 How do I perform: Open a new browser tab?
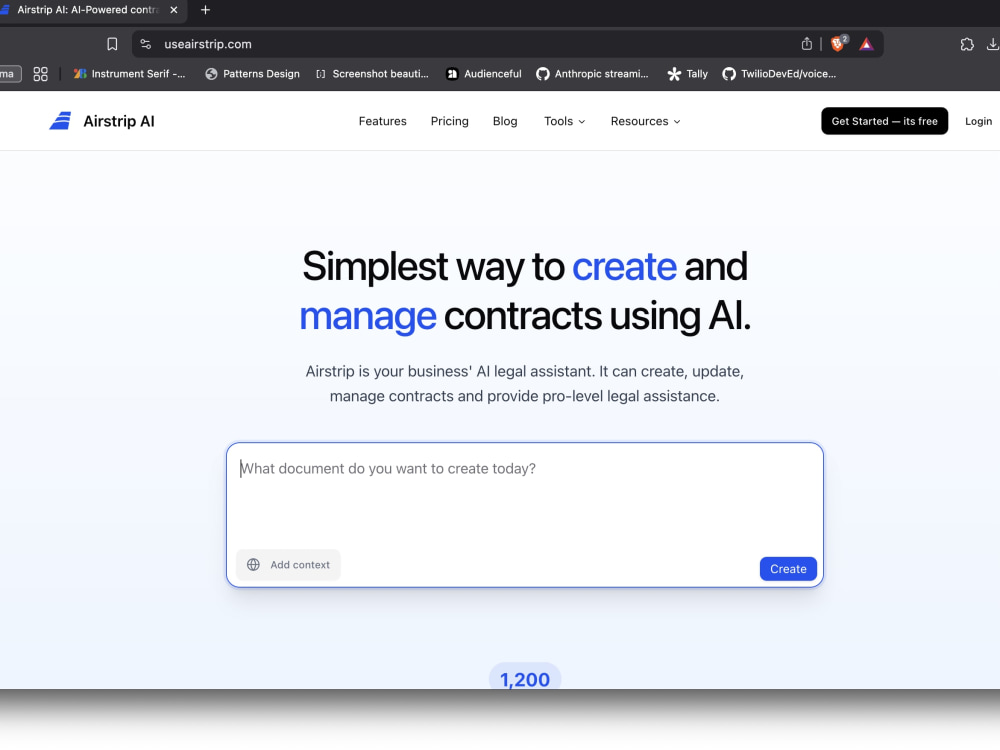[x=205, y=10]
